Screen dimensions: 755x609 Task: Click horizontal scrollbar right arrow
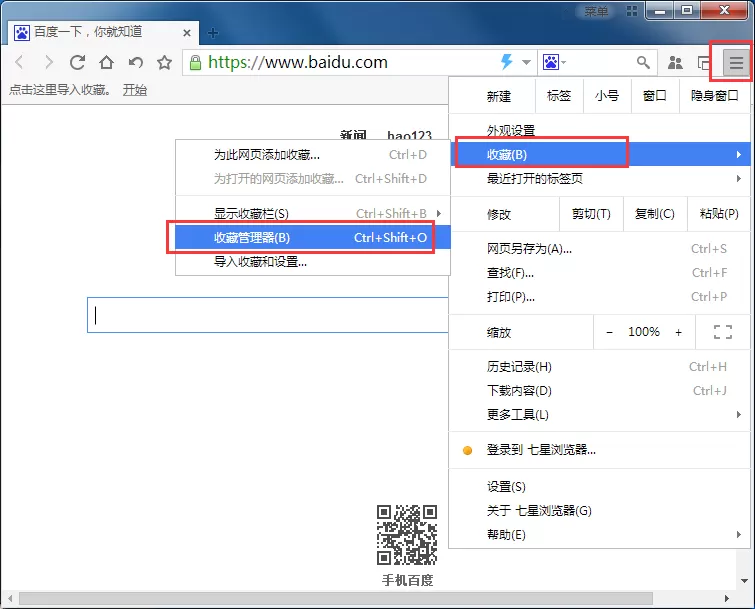pos(727,598)
